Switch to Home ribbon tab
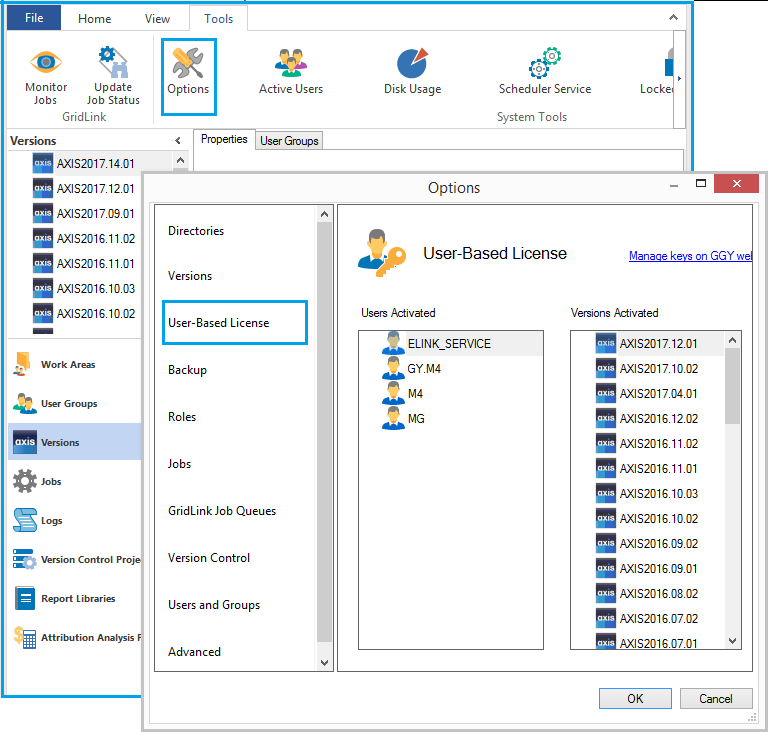This screenshot has width=768, height=732. [95, 19]
